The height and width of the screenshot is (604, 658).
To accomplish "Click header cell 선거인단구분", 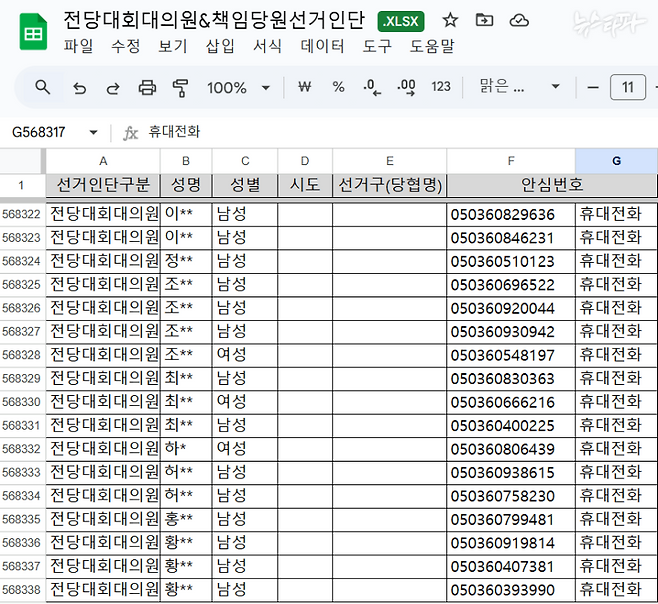I will point(103,185).
